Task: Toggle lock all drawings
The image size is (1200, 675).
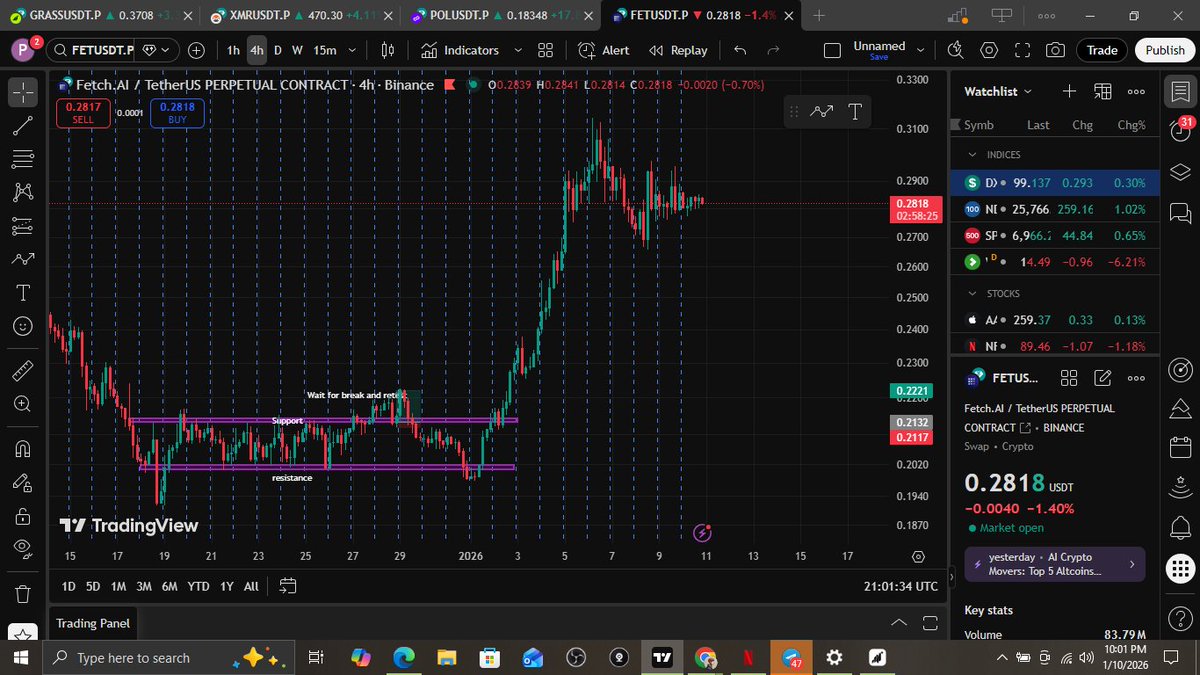Action: [23, 516]
